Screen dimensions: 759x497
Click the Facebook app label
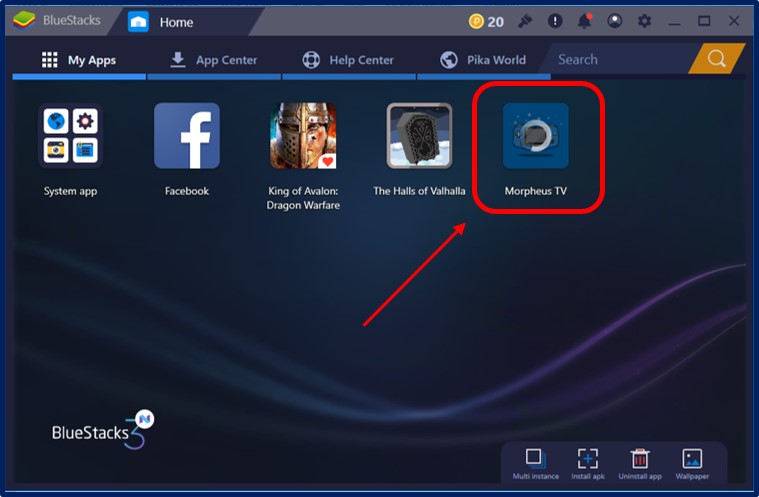click(x=187, y=191)
